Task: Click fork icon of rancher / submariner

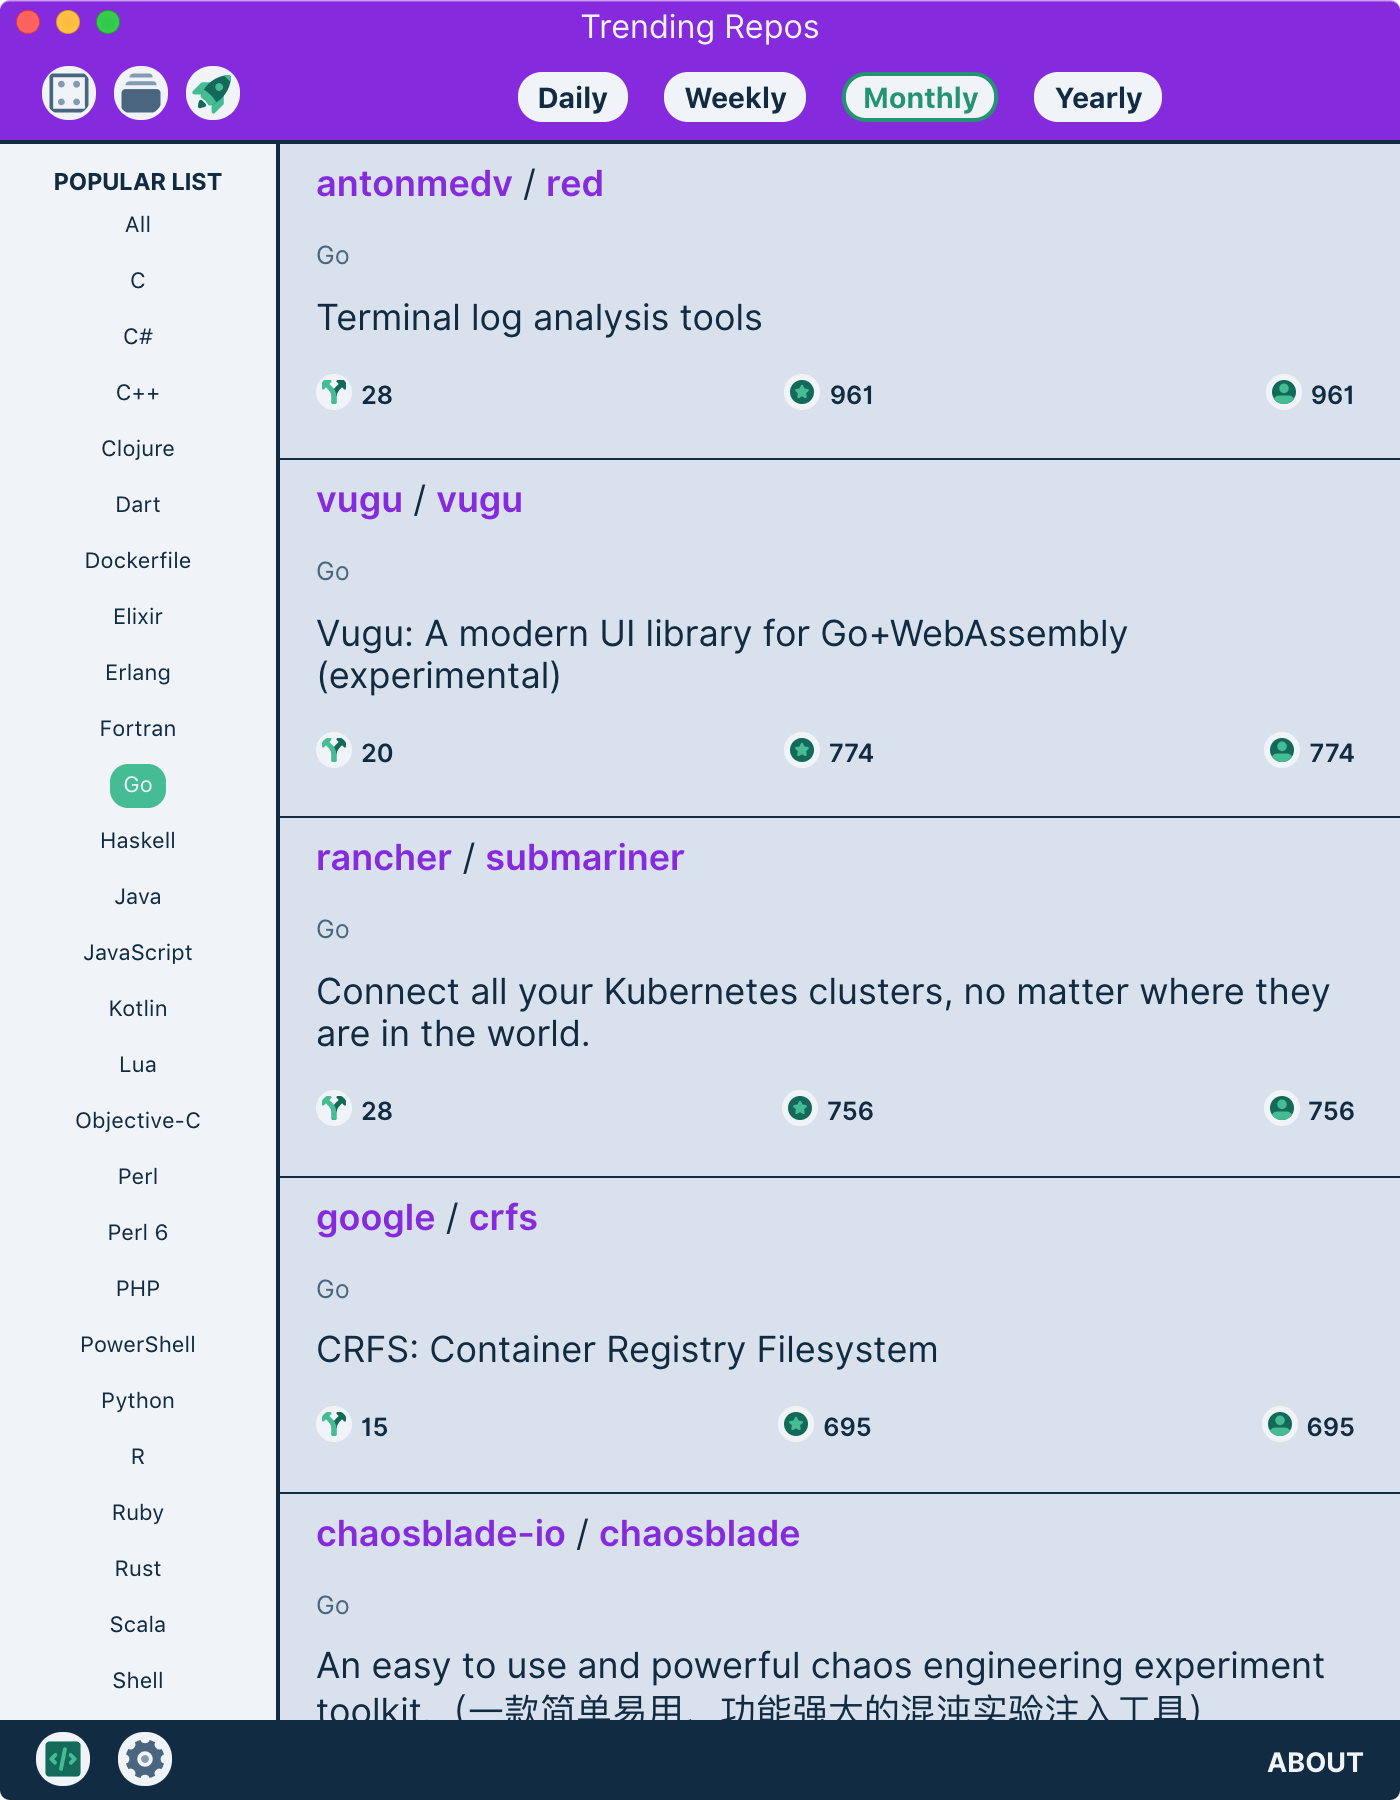Action: [x=334, y=1108]
